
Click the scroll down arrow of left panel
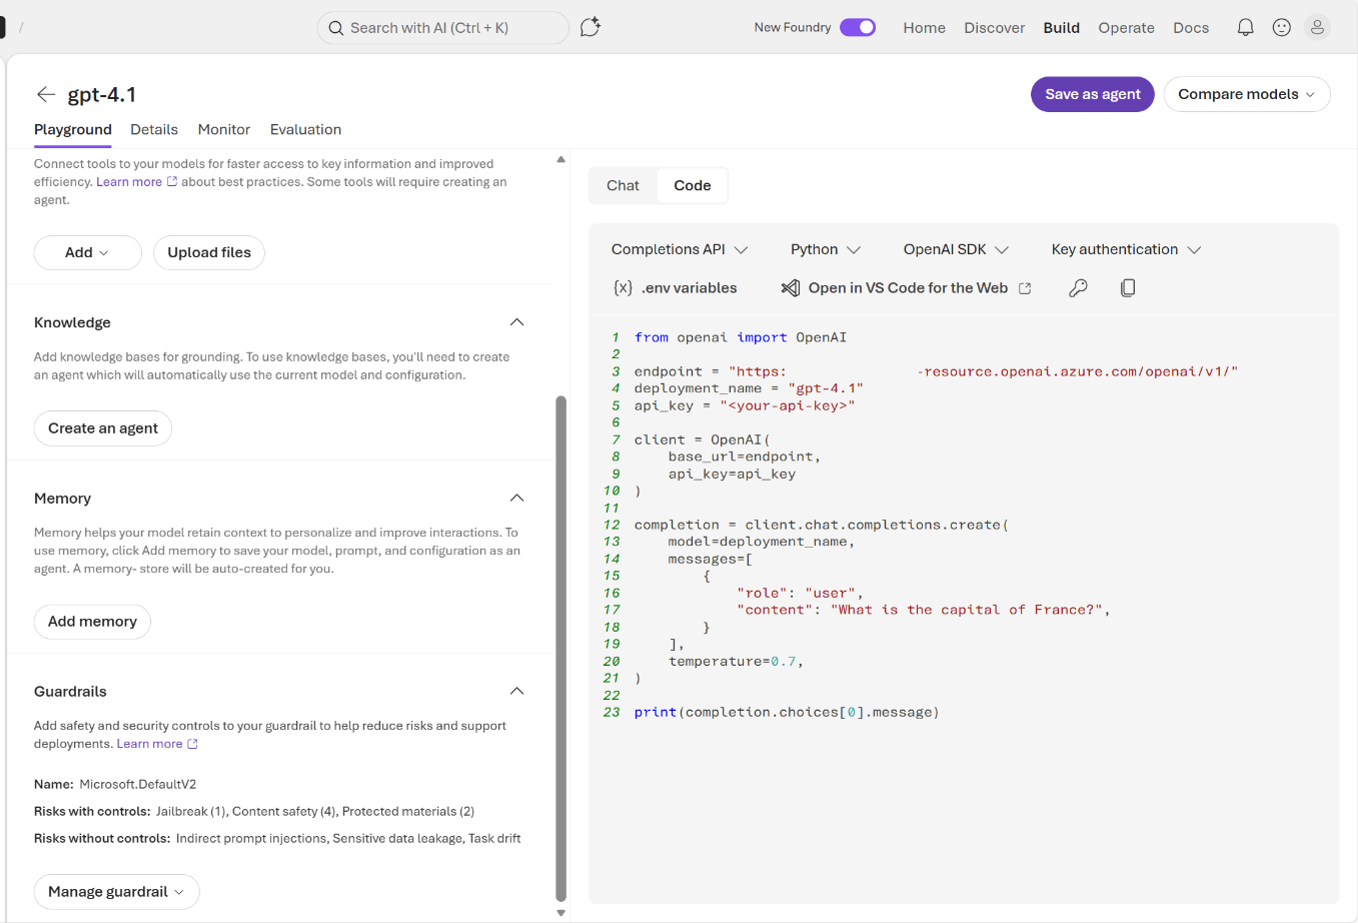coord(561,912)
